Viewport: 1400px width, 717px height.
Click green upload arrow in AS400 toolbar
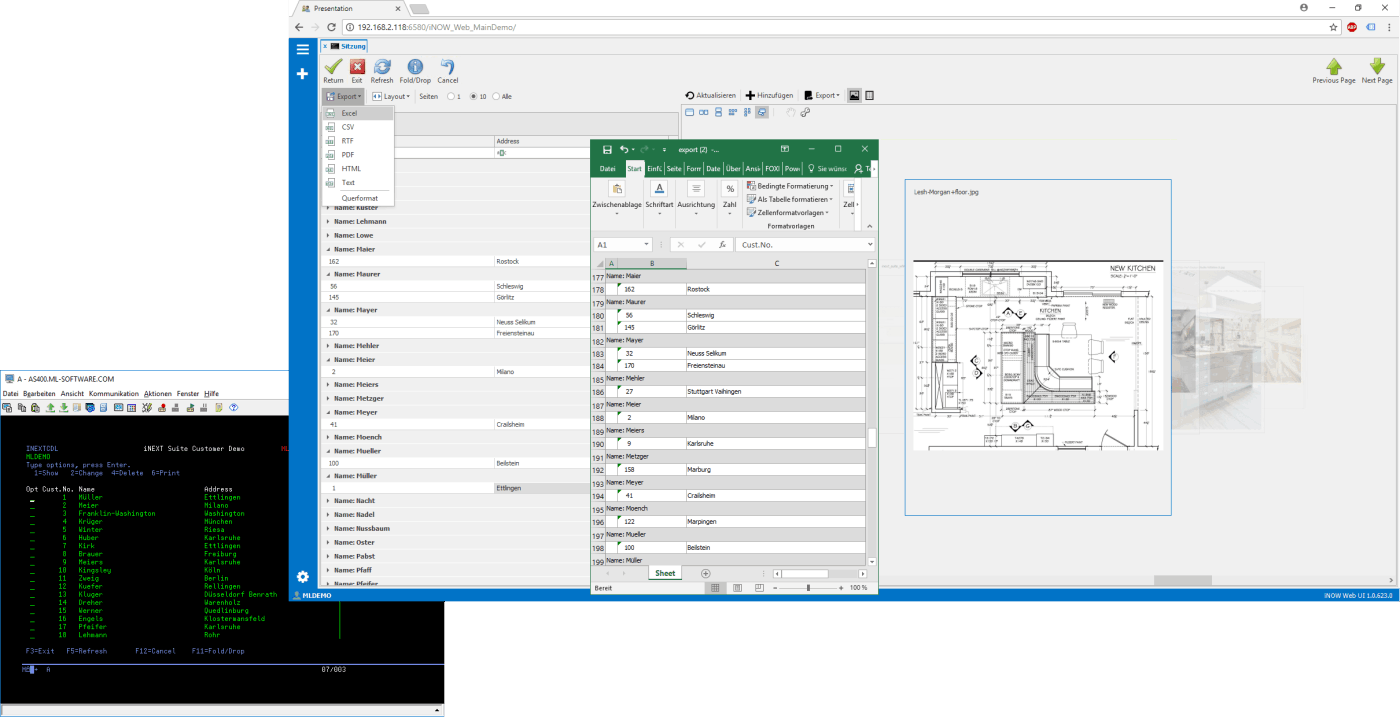(50, 408)
